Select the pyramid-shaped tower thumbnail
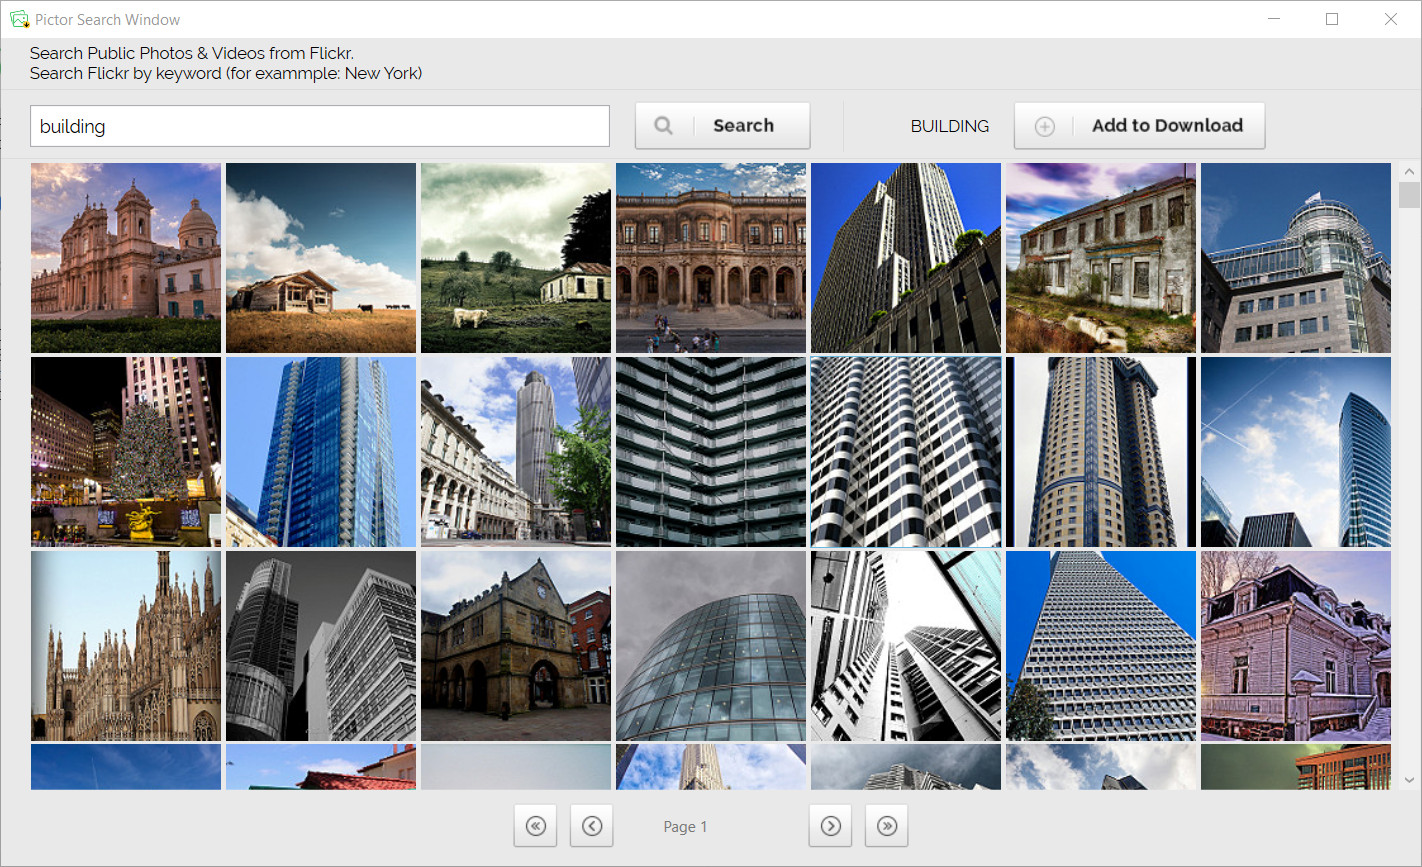 (1101, 646)
